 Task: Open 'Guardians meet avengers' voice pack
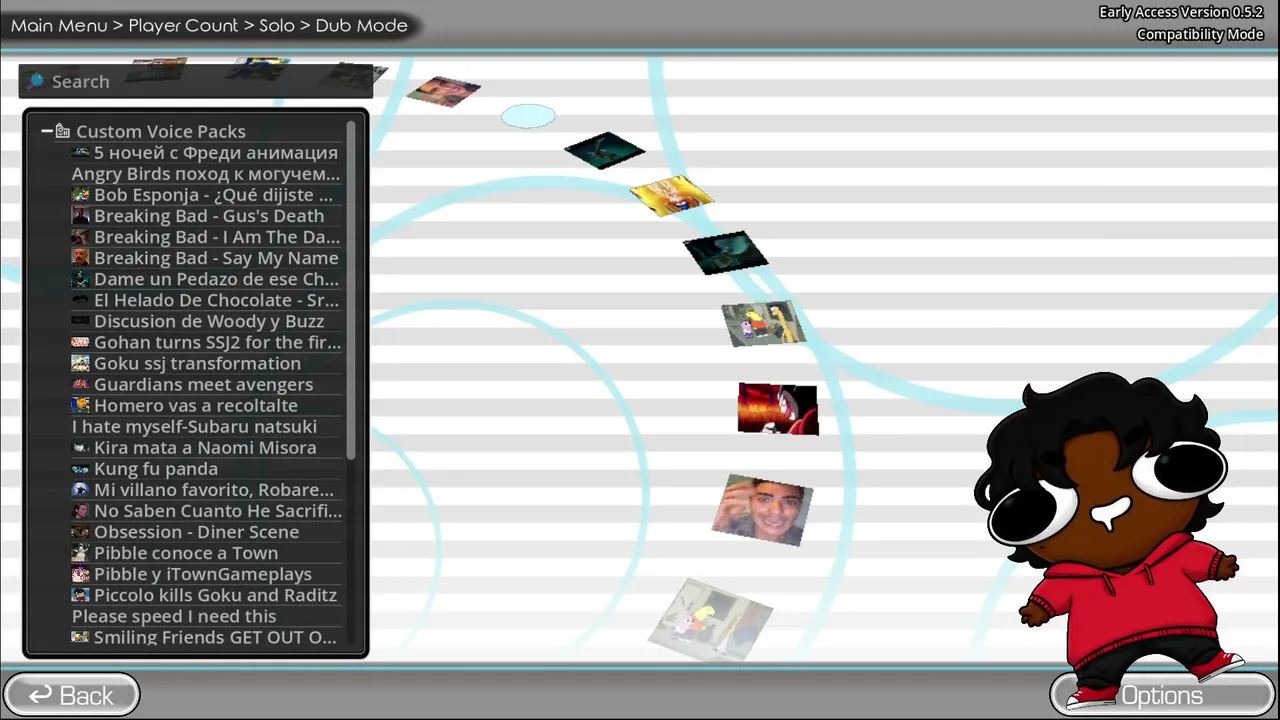(203, 384)
